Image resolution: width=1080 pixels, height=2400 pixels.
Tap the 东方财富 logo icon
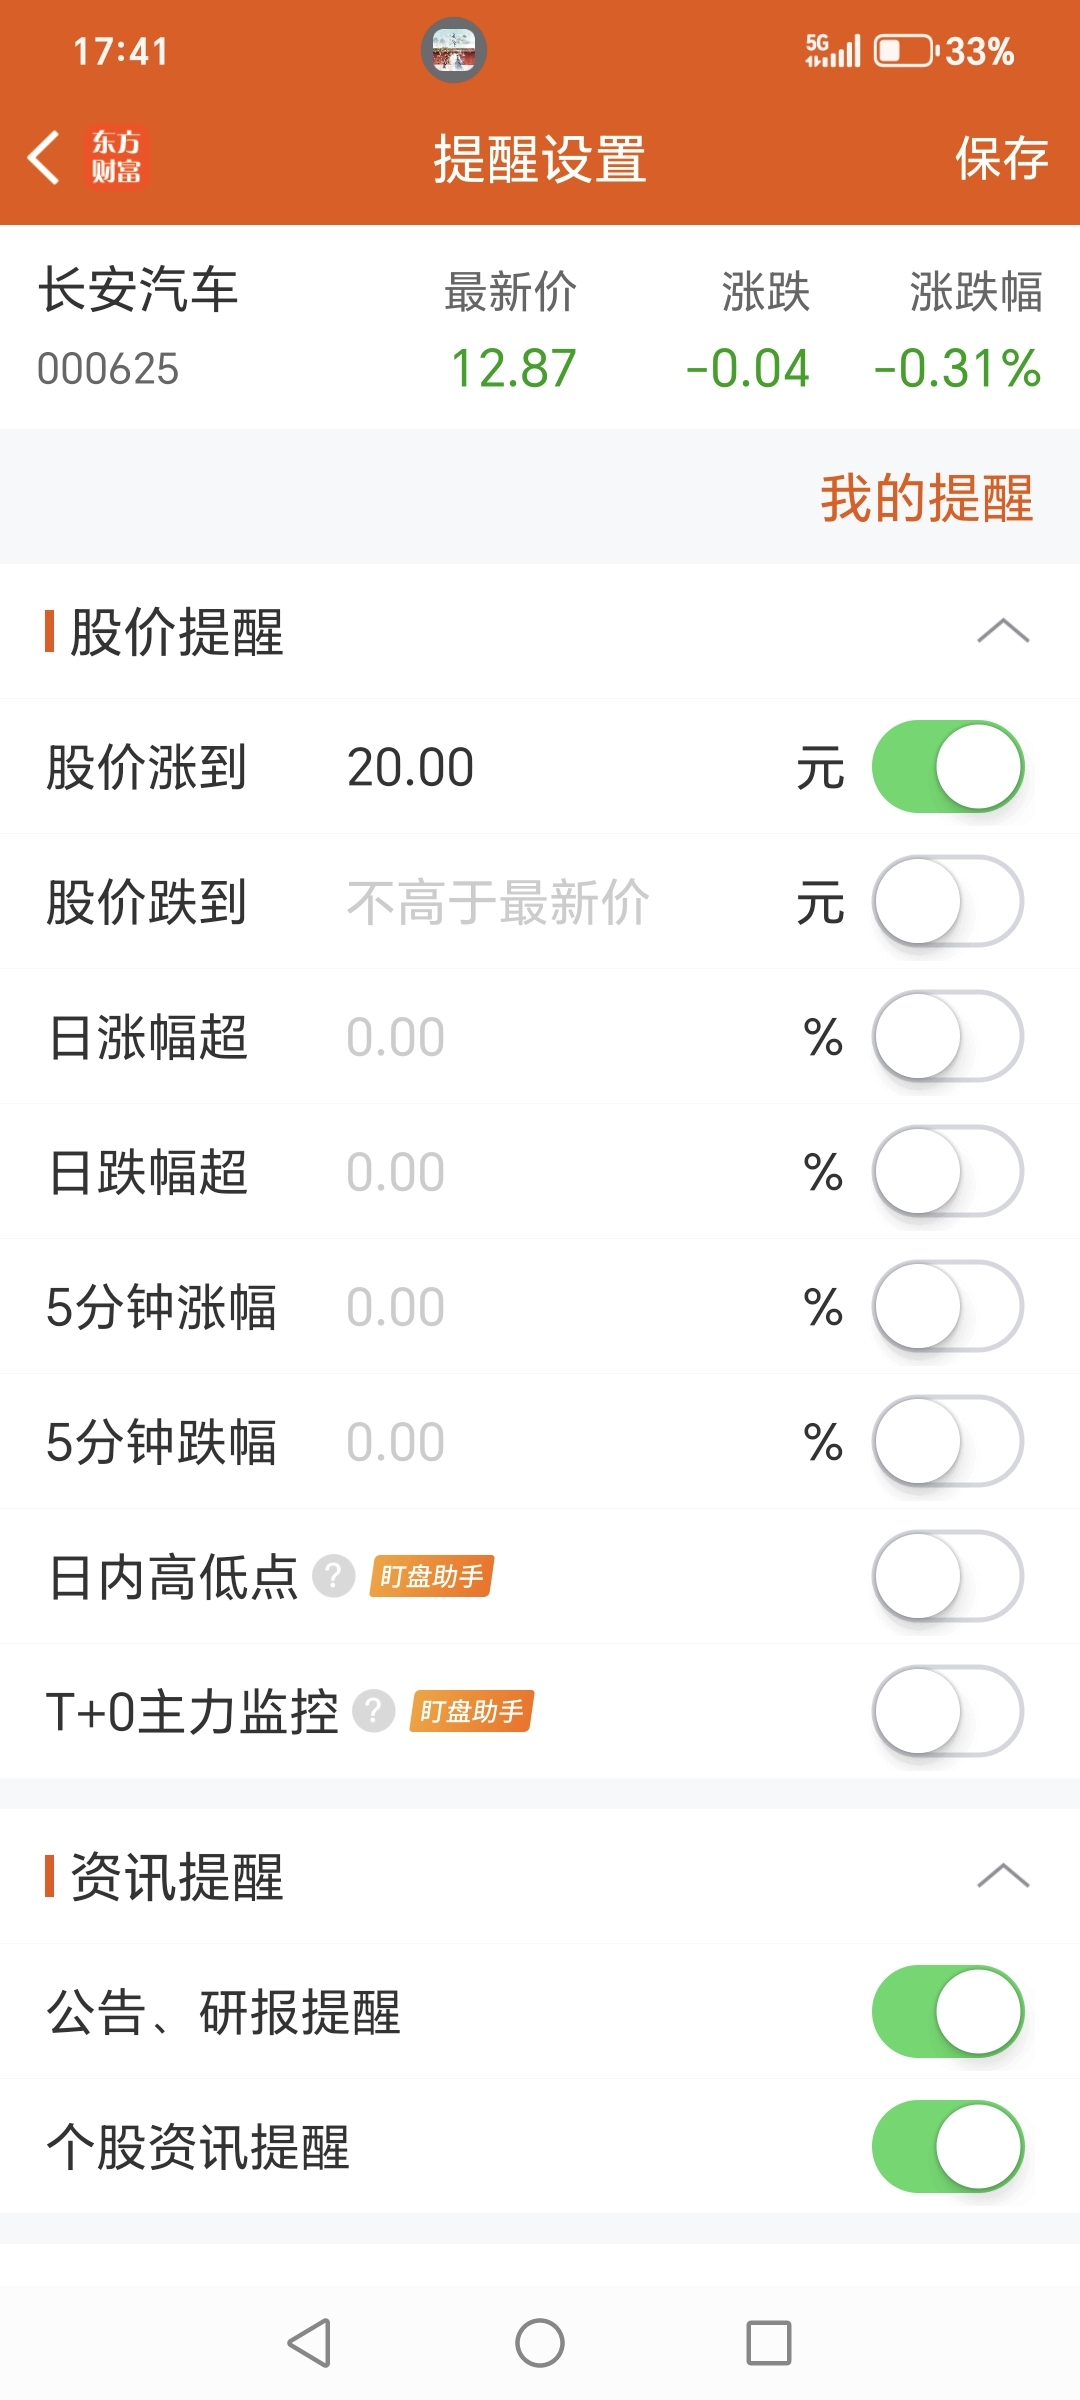pyautogui.click(x=117, y=157)
